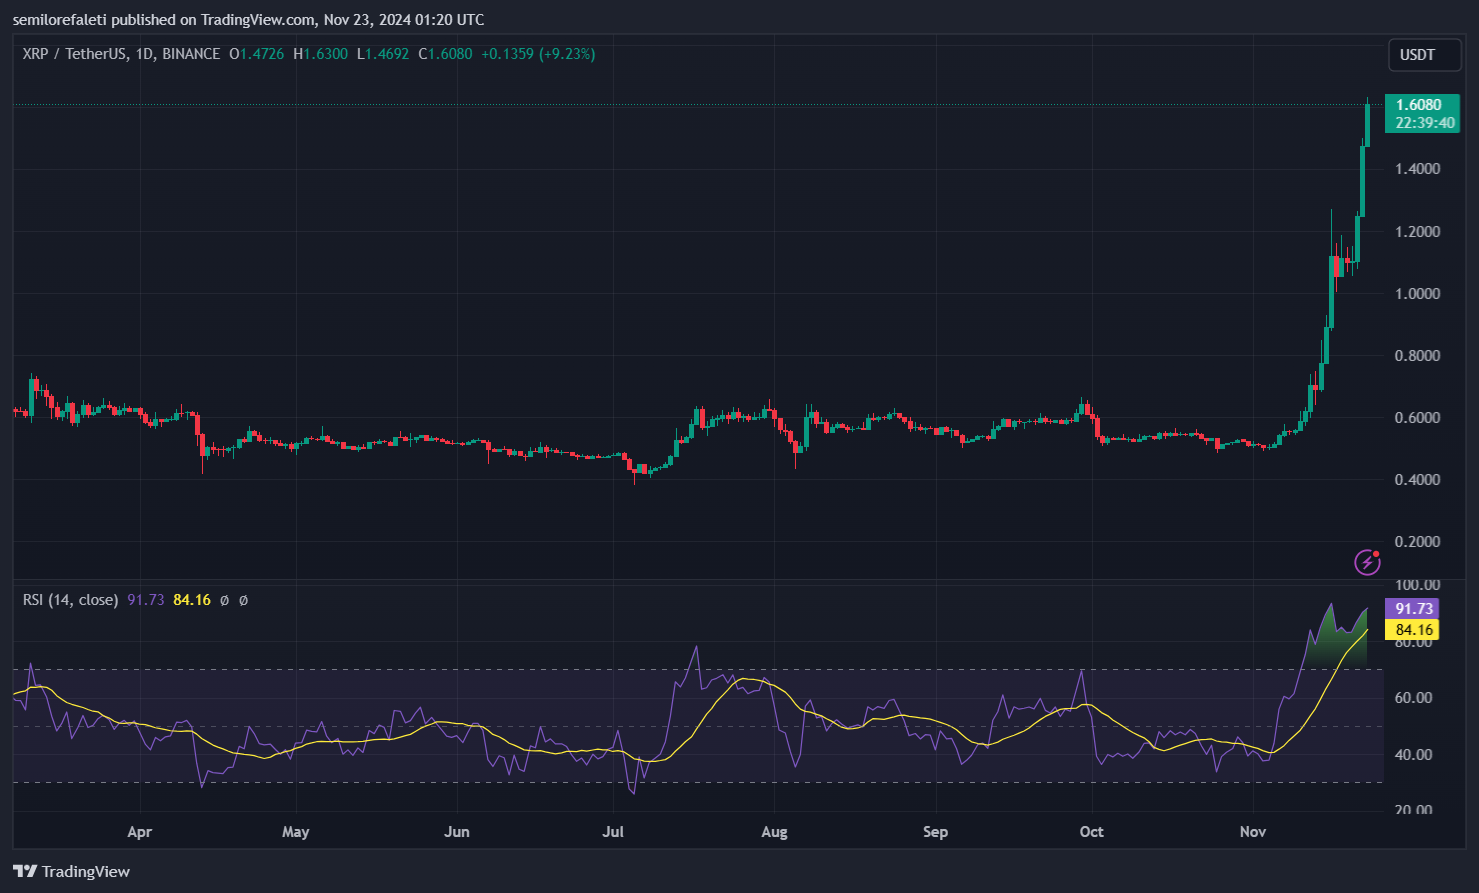Image resolution: width=1479 pixels, height=893 pixels.
Task: Click the purple RSI value tag 91.73
Action: coord(1412,608)
